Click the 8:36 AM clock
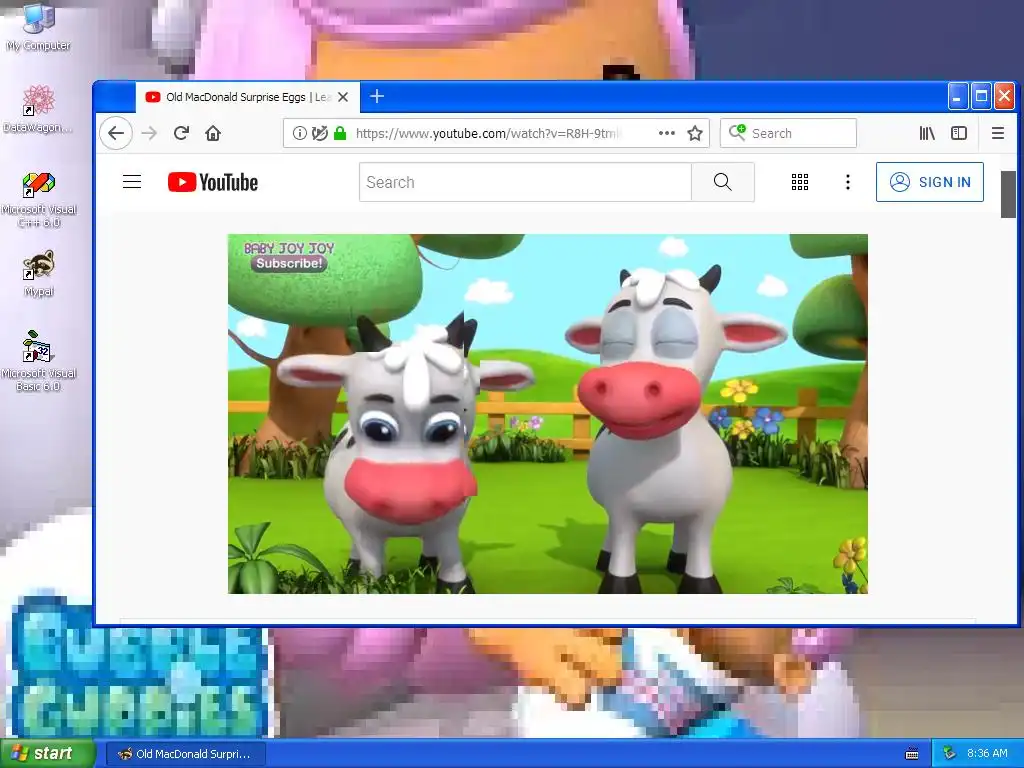Screen dimensions: 1024x768 (987, 753)
